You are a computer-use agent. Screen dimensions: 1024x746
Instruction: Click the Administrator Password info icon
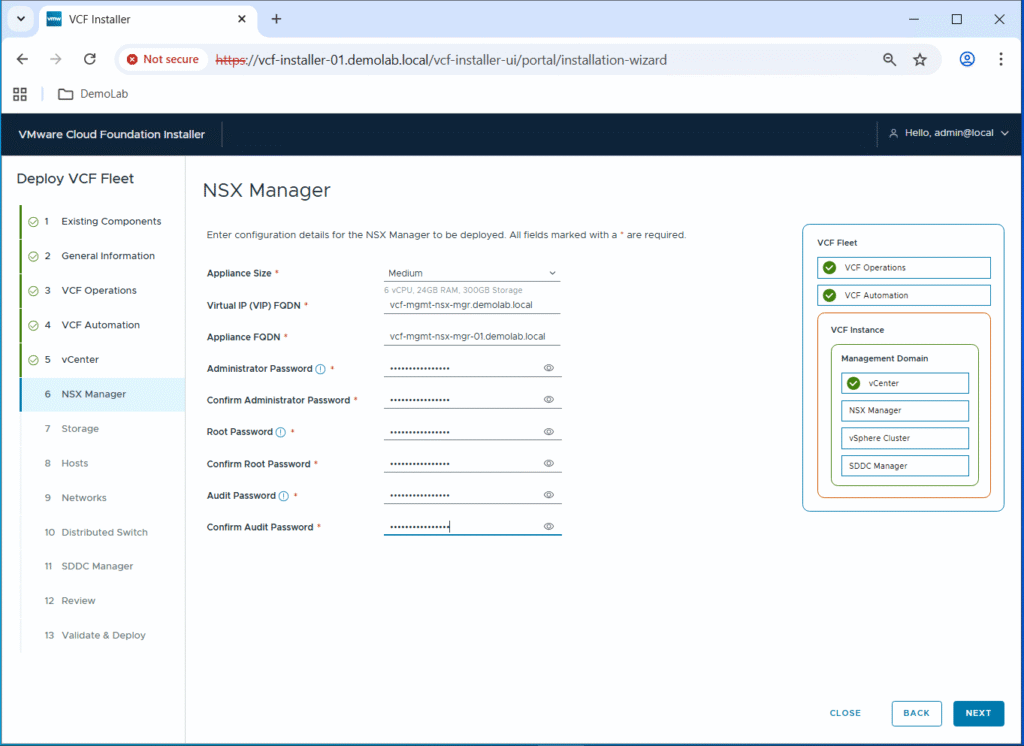[x=320, y=369]
